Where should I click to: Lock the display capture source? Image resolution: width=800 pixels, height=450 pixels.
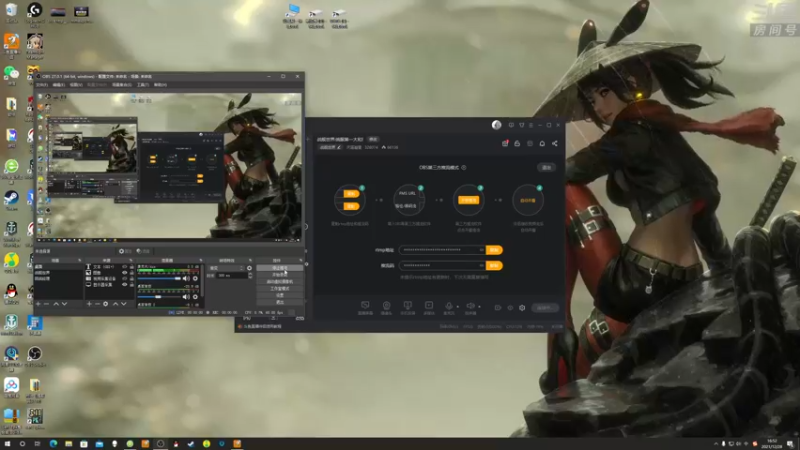coord(132,285)
